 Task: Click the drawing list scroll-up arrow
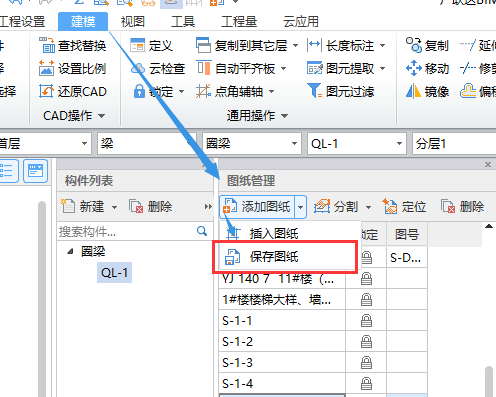click(x=489, y=227)
